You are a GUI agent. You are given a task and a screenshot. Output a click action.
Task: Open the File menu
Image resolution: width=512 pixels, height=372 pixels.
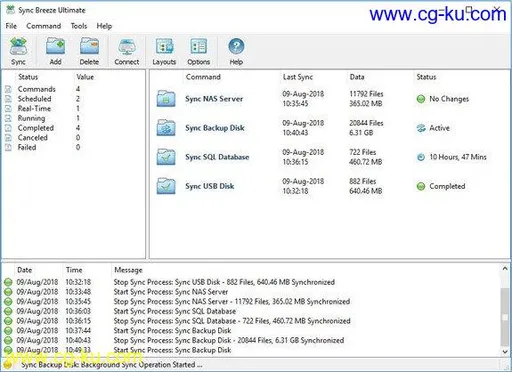point(11,26)
